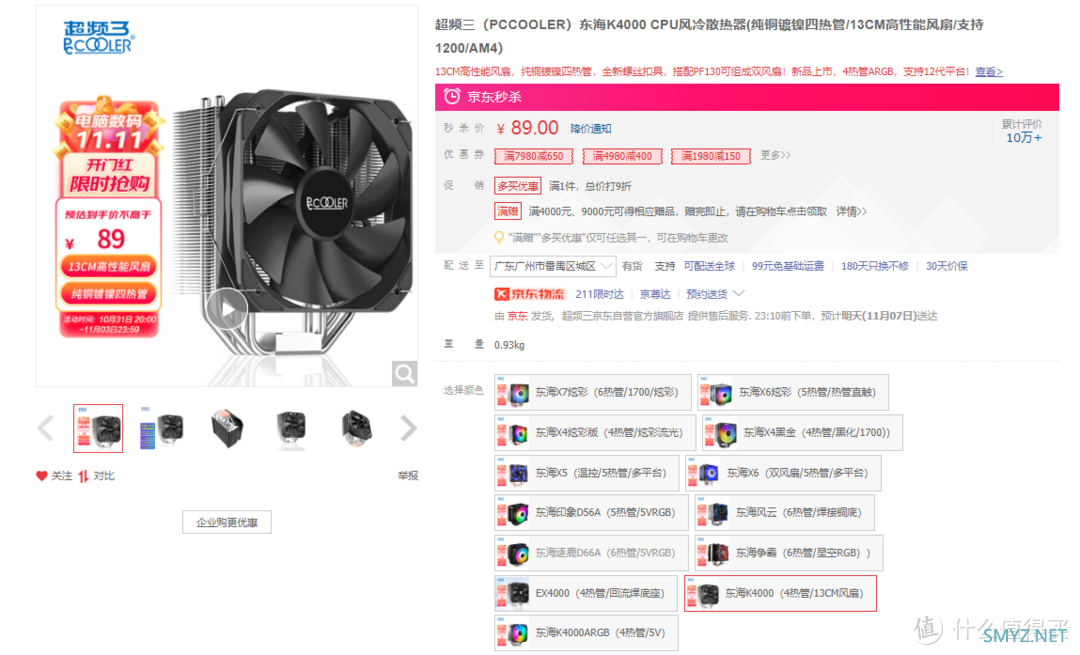The image size is (1080, 655).
Task: Click the 企业购更优惠 button
Action: (x=227, y=522)
